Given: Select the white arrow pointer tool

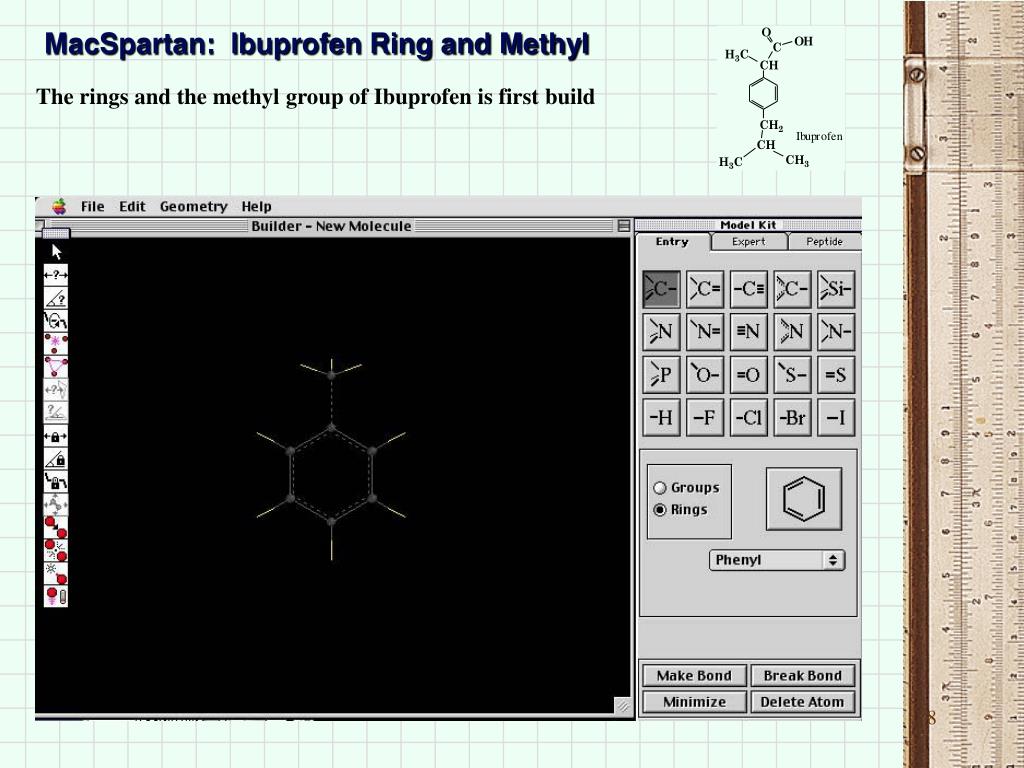Looking at the screenshot, I should (x=56, y=252).
